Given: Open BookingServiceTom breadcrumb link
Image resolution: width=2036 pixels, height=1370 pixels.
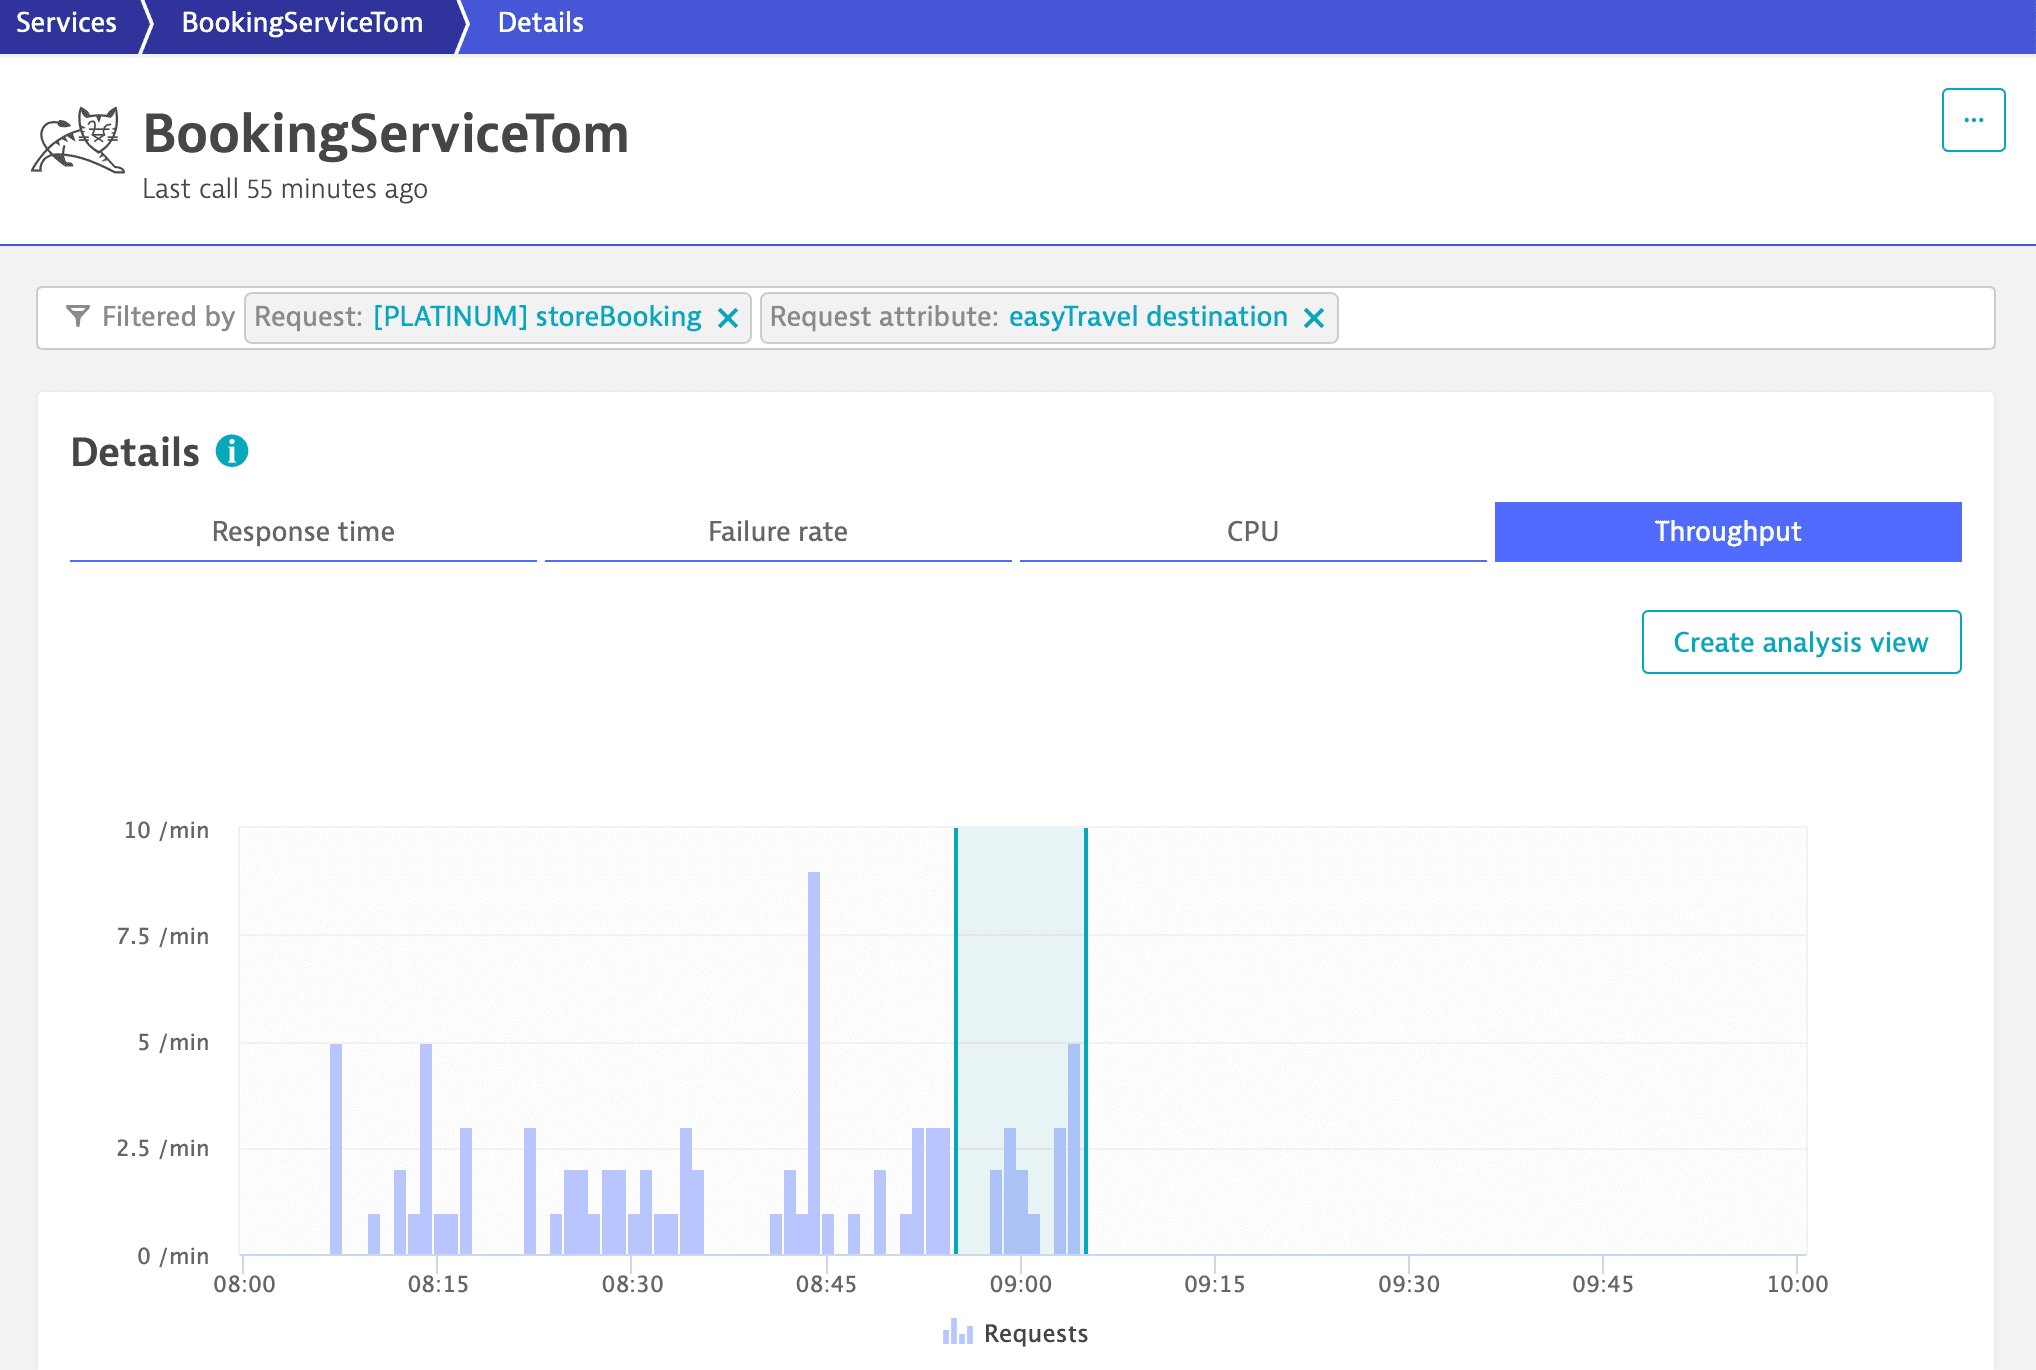Looking at the screenshot, I should coord(302,22).
